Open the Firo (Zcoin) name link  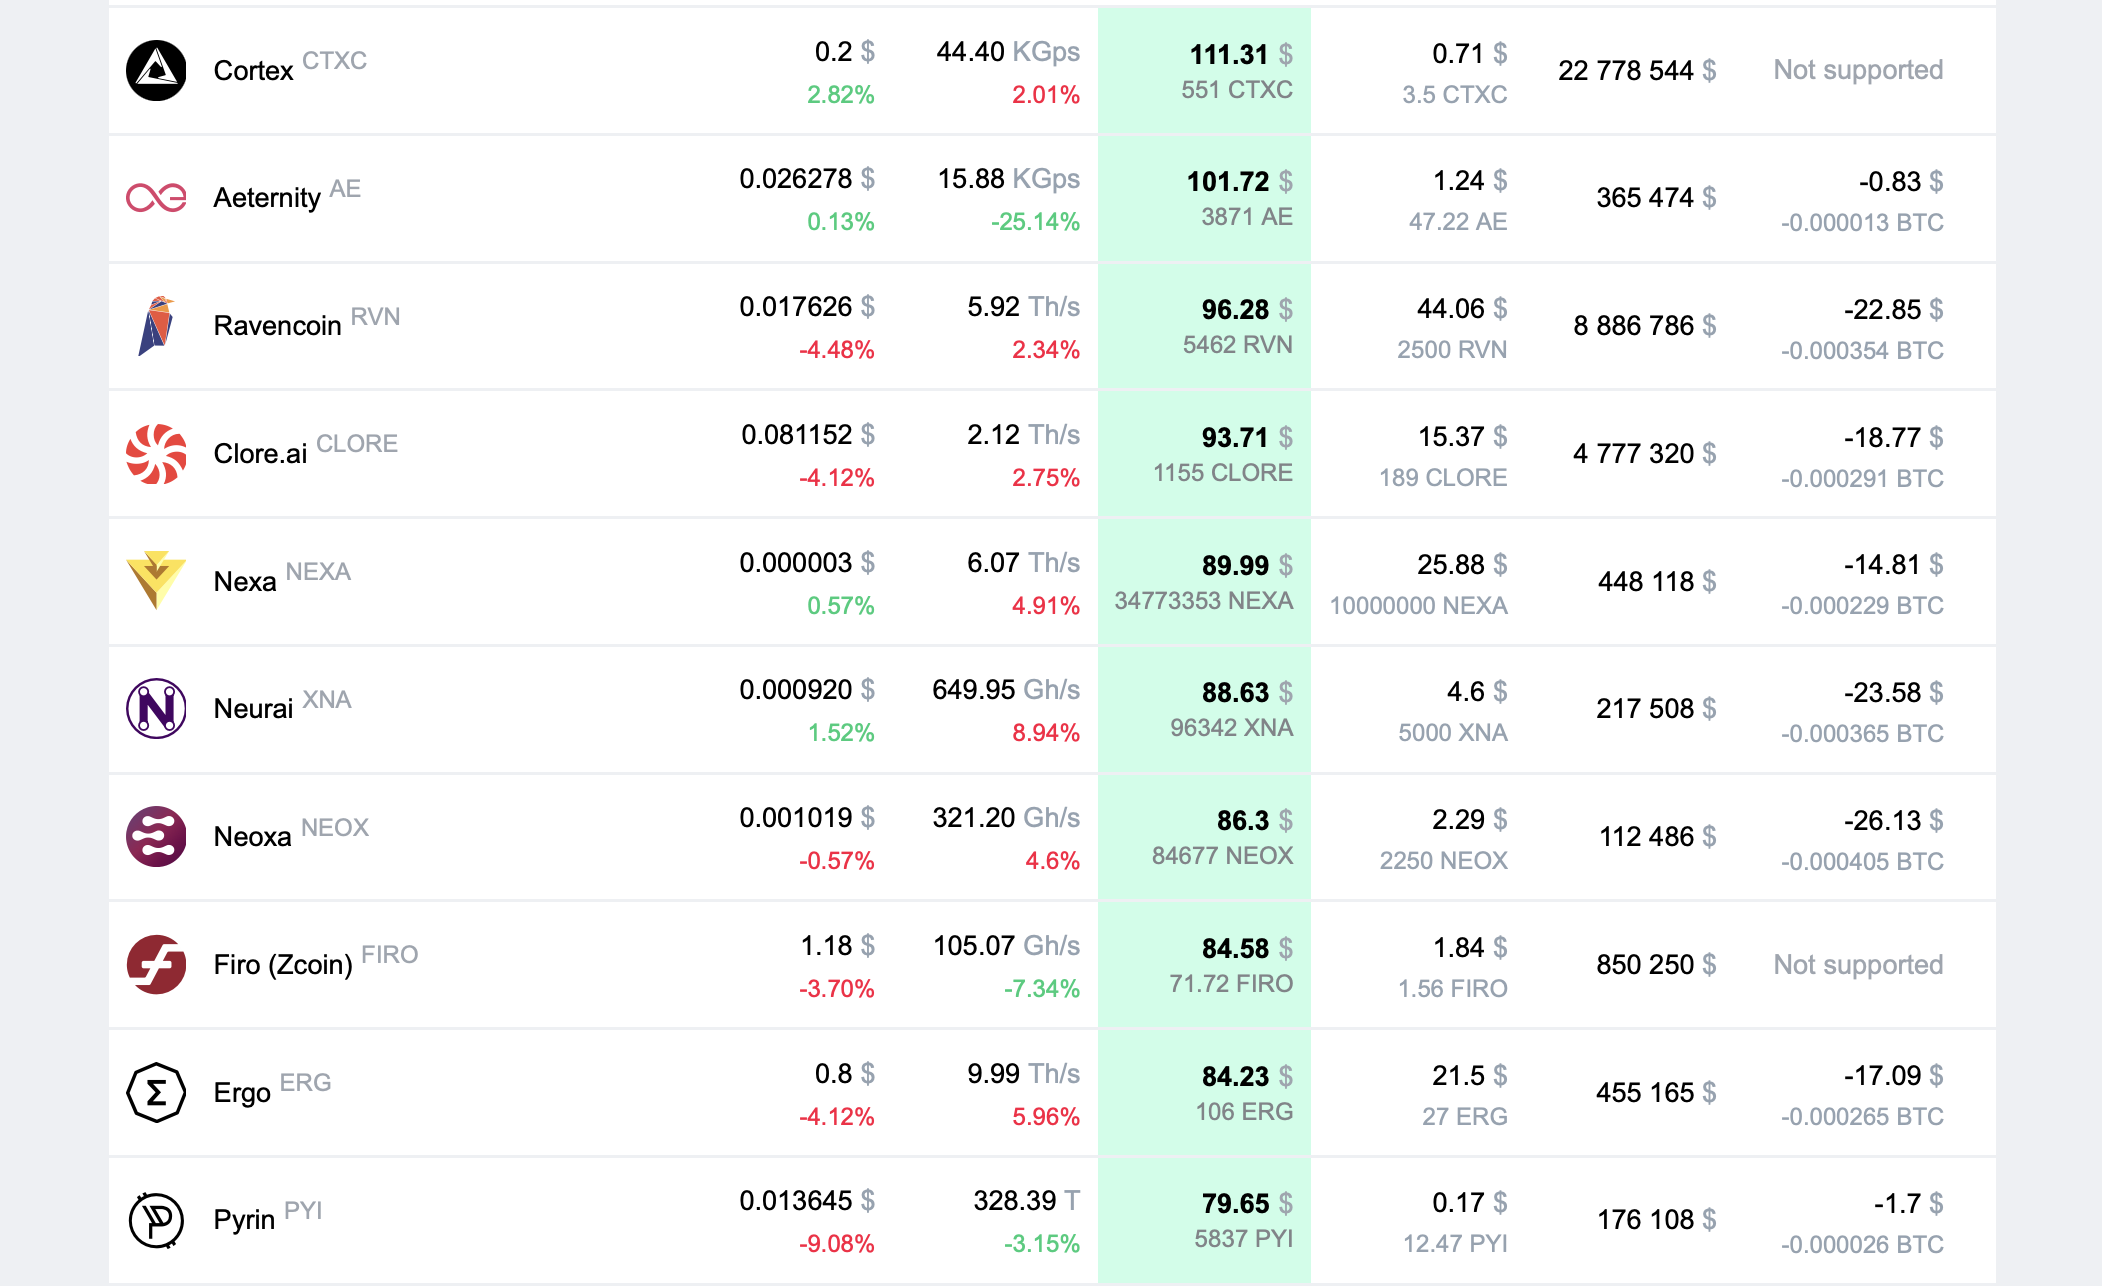tap(283, 965)
